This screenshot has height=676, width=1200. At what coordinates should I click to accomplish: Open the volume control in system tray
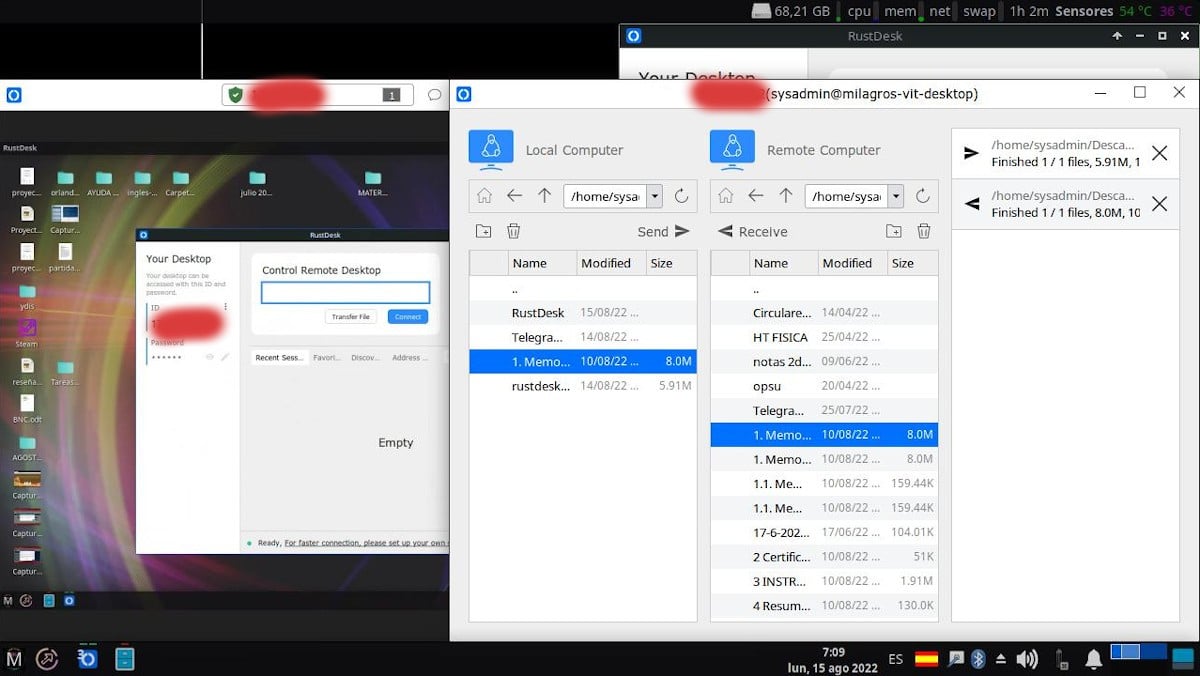coord(1026,659)
